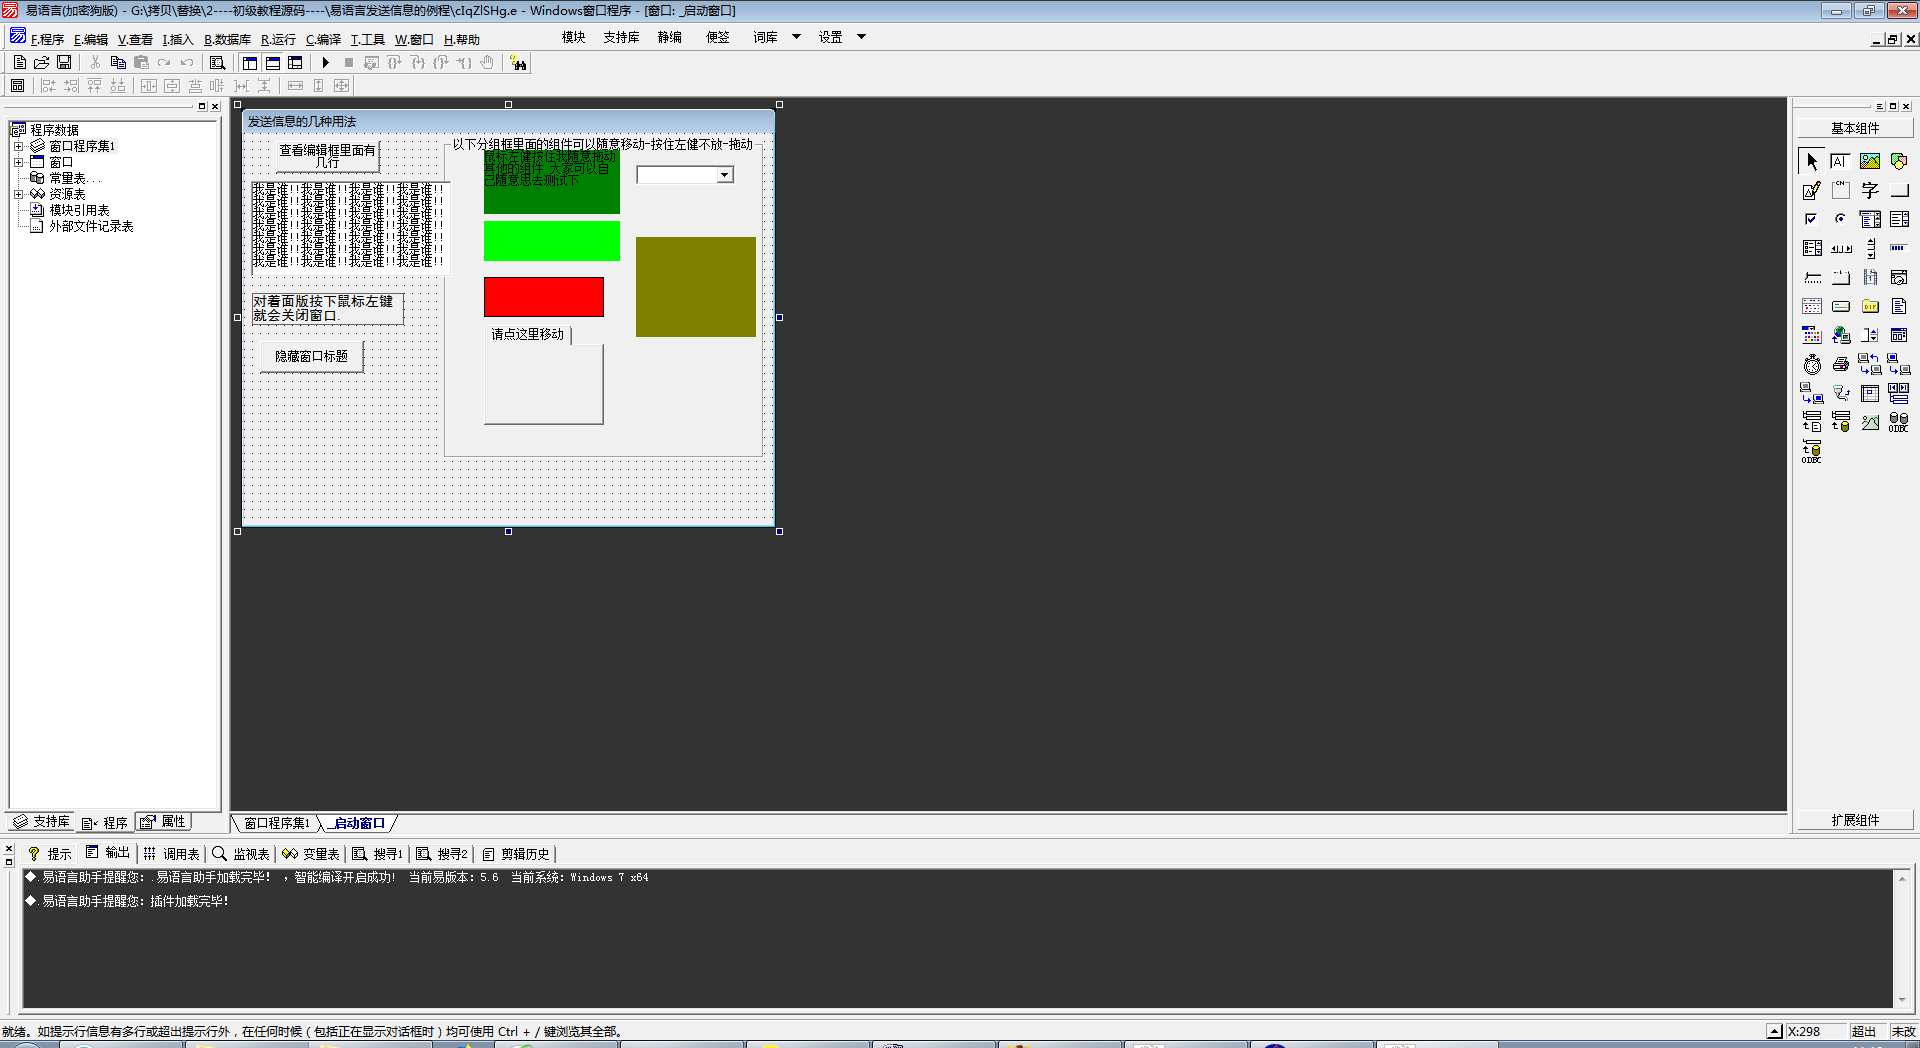Open the F.程序 menu
This screenshot has height=1048, width=1920.
coord(47,39)
